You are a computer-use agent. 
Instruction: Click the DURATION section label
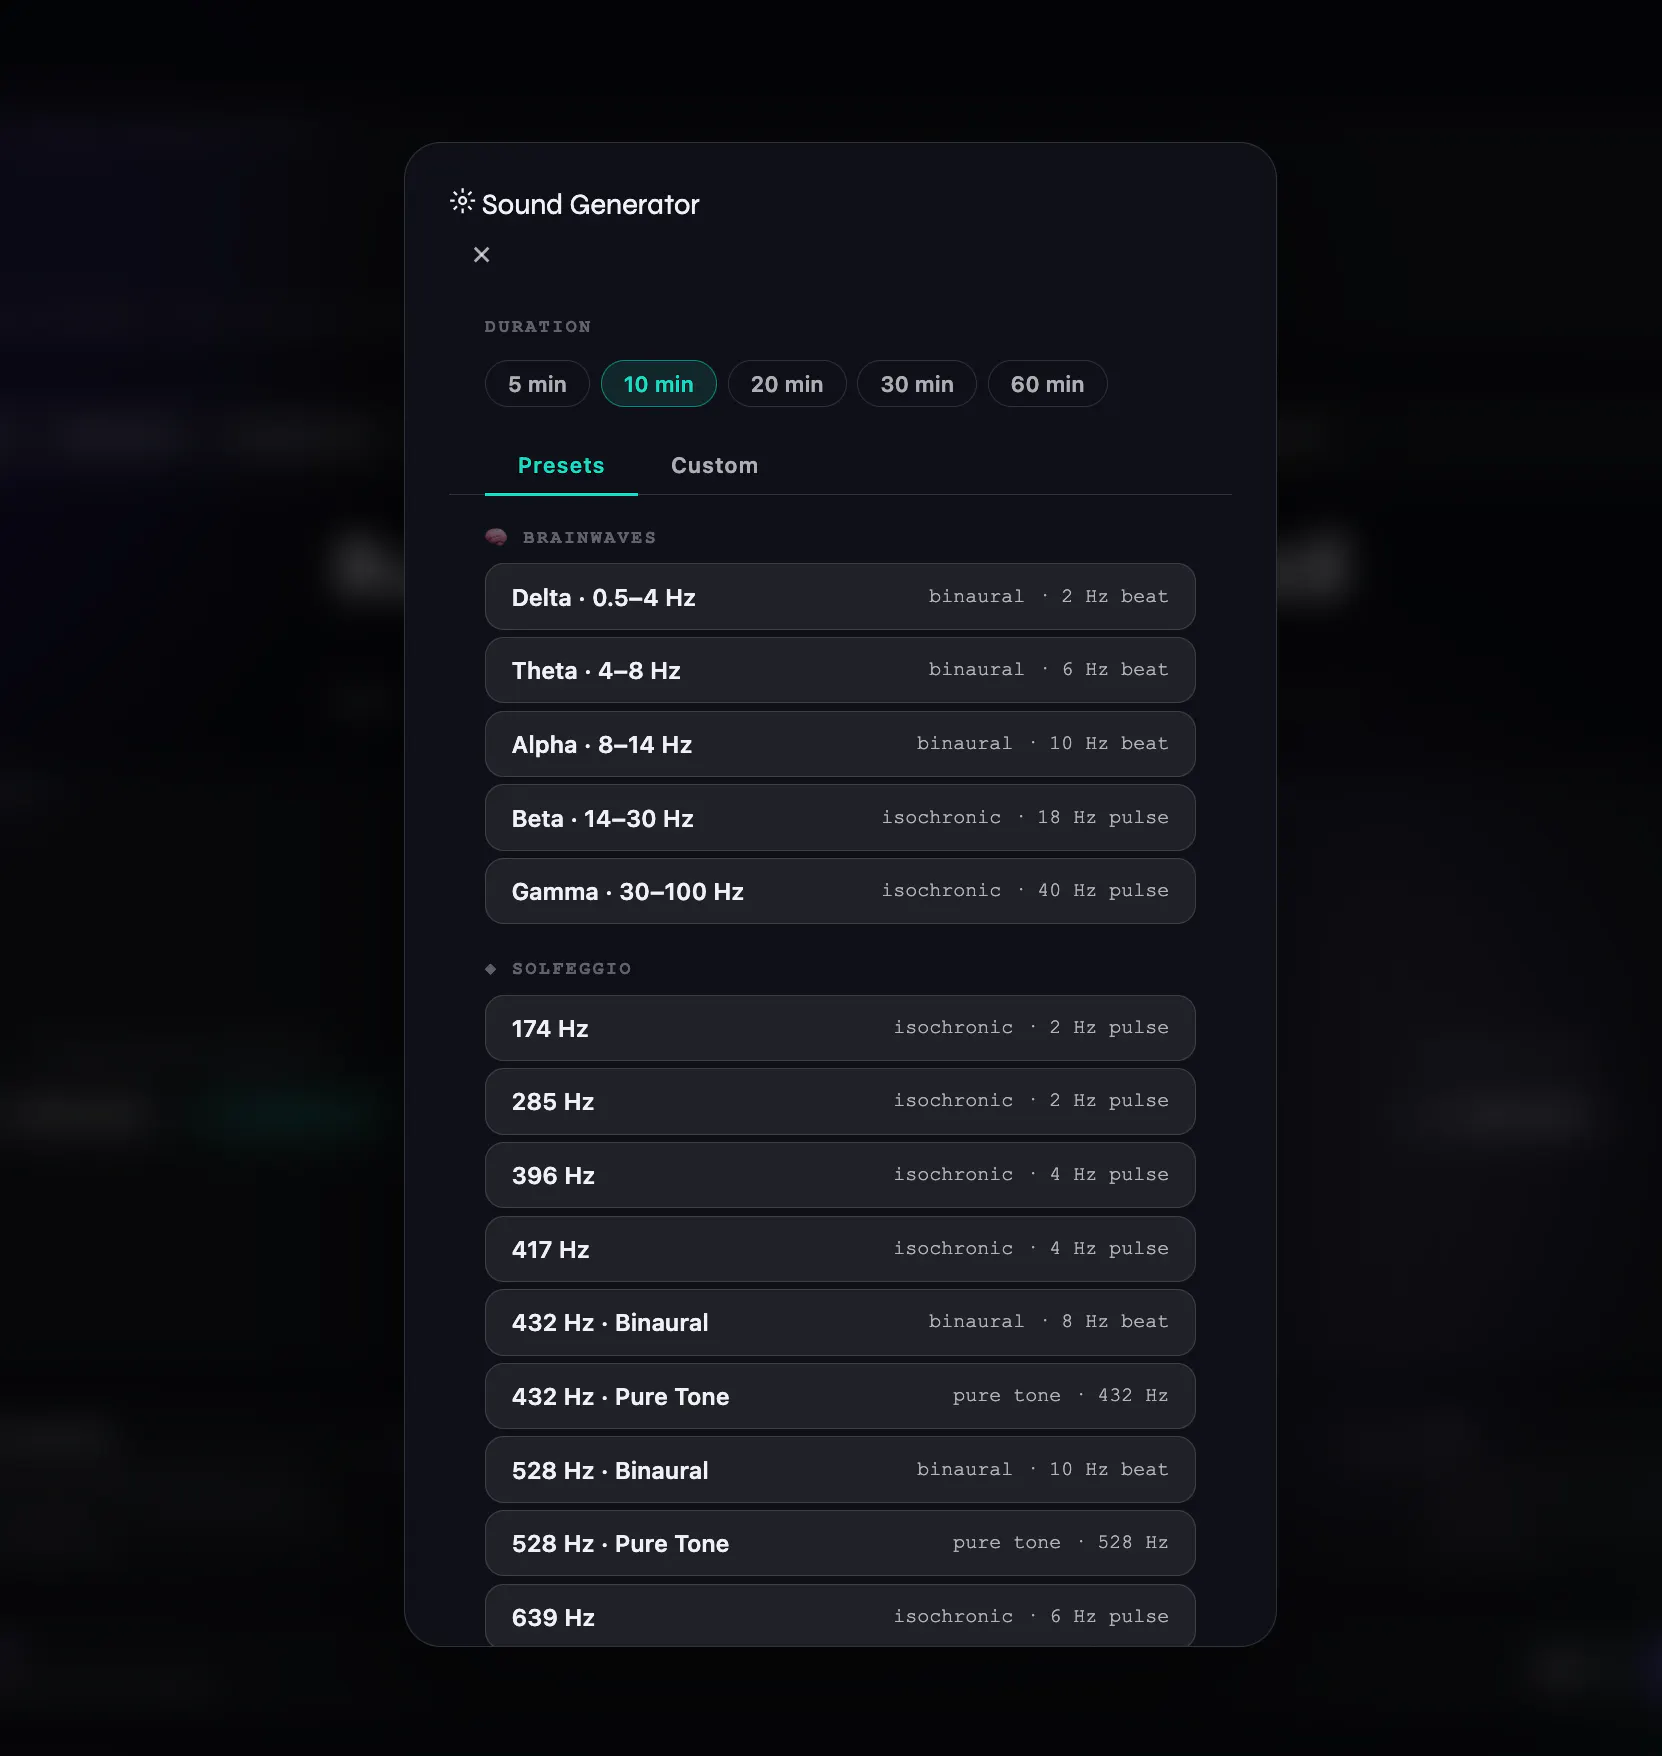click(x=538, y=327)
